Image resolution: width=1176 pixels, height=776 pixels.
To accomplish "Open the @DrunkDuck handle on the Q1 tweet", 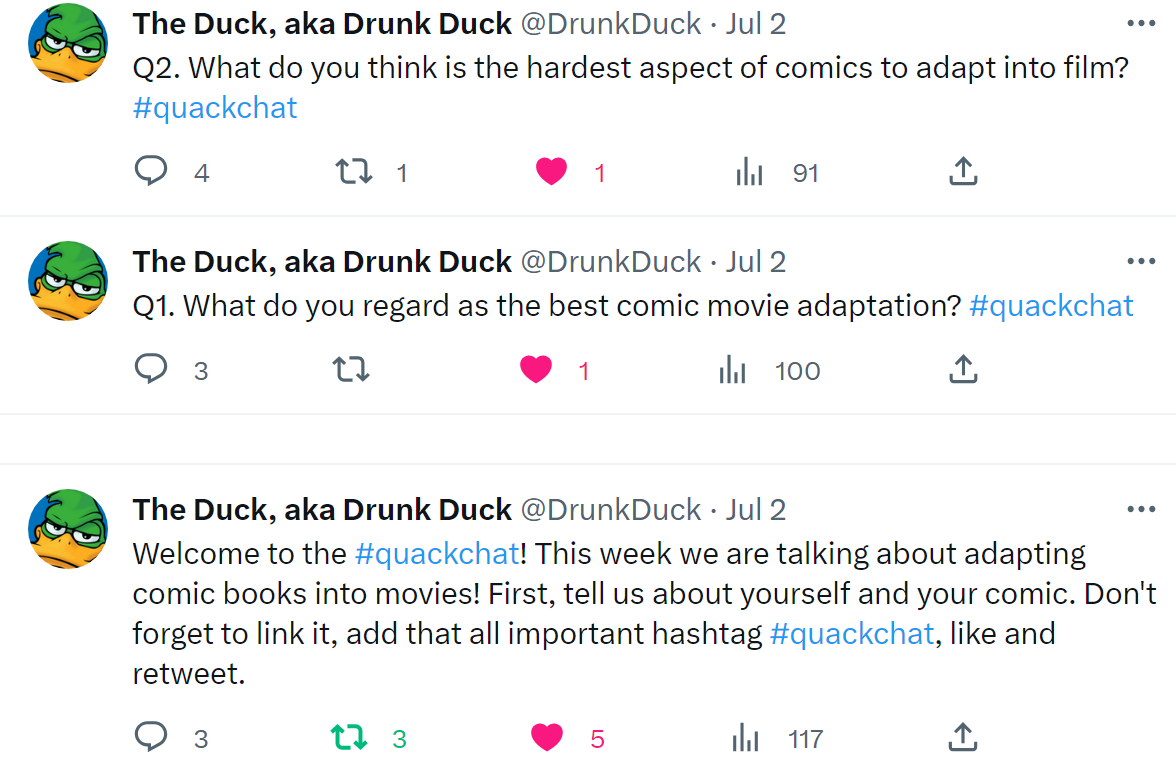I will point(611,262).
